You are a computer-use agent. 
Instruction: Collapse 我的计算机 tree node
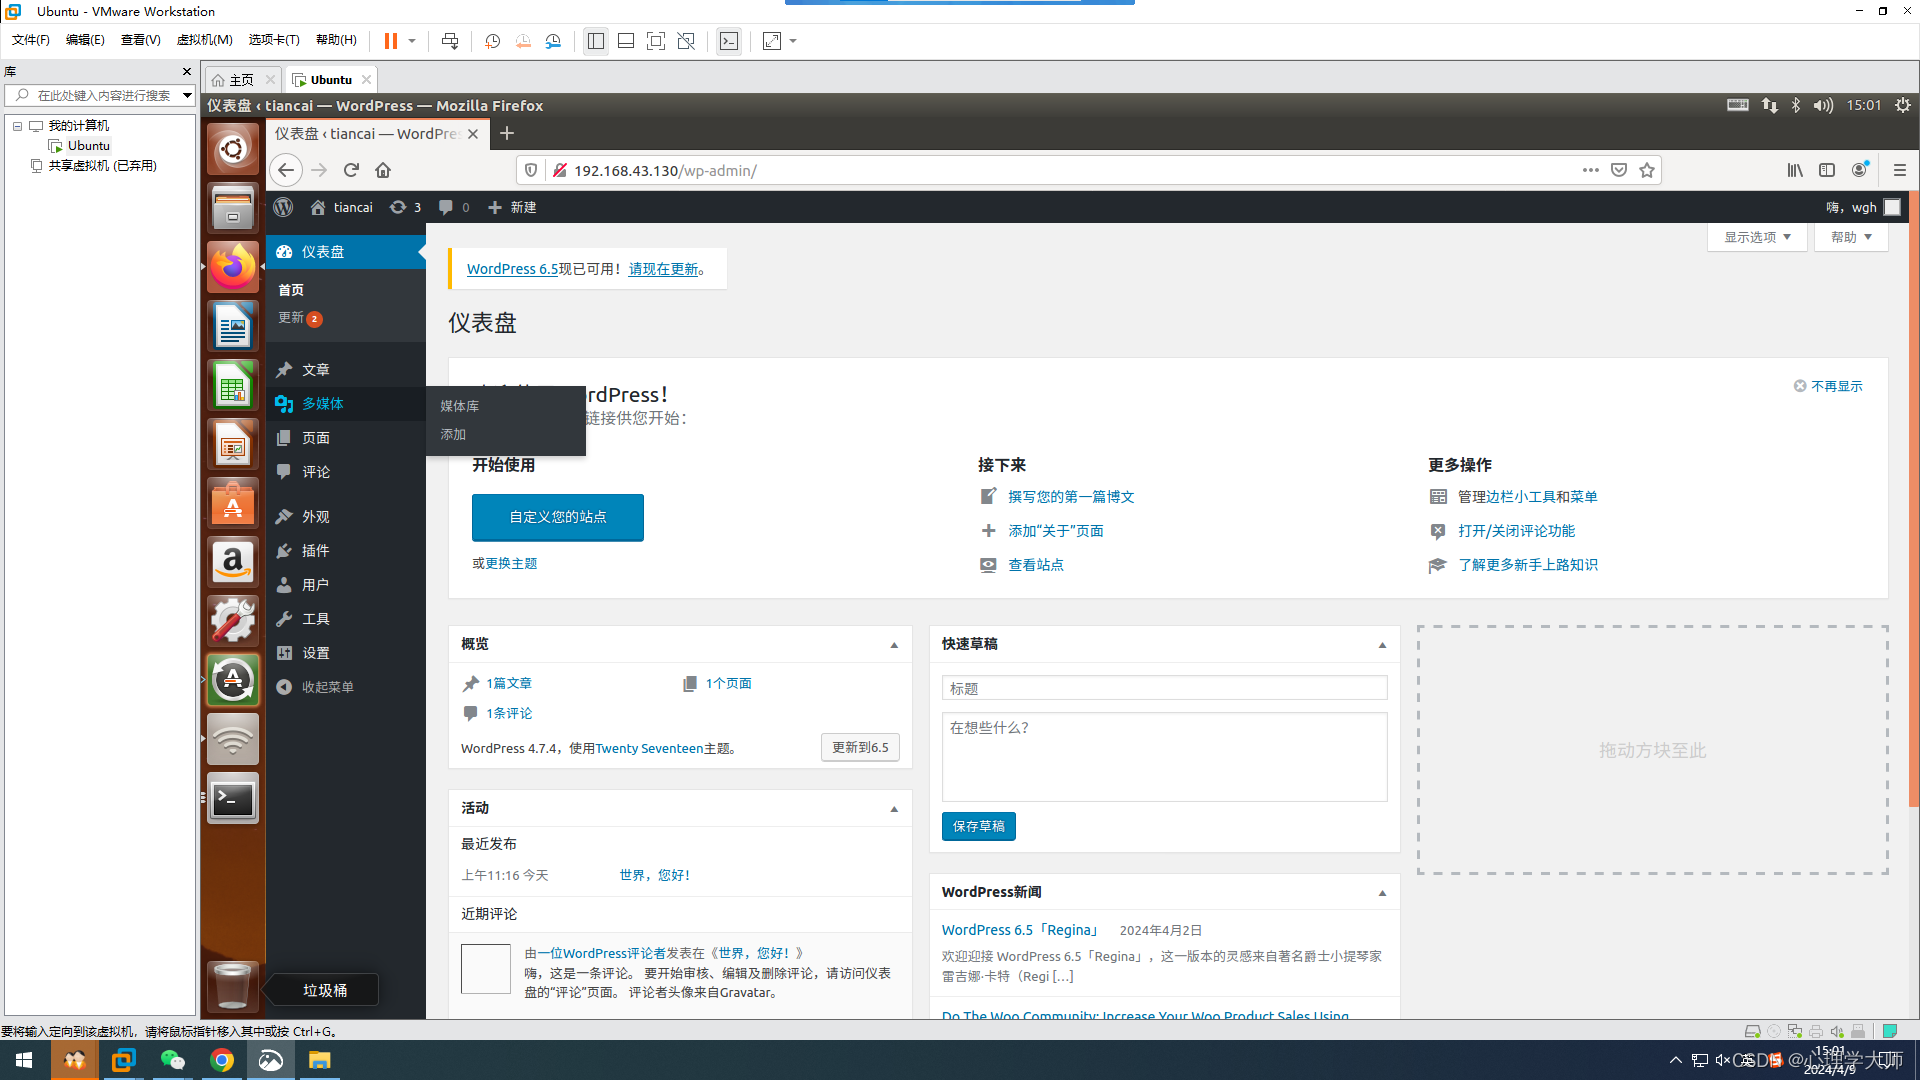tap(17, 126)
